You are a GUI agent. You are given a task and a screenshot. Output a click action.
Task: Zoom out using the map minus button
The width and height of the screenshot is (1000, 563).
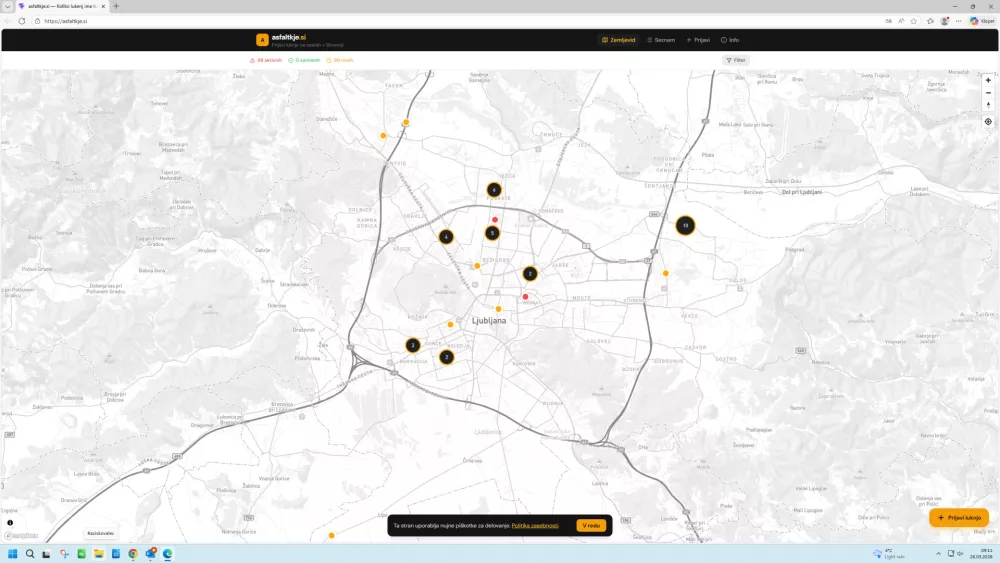(988, 93)
